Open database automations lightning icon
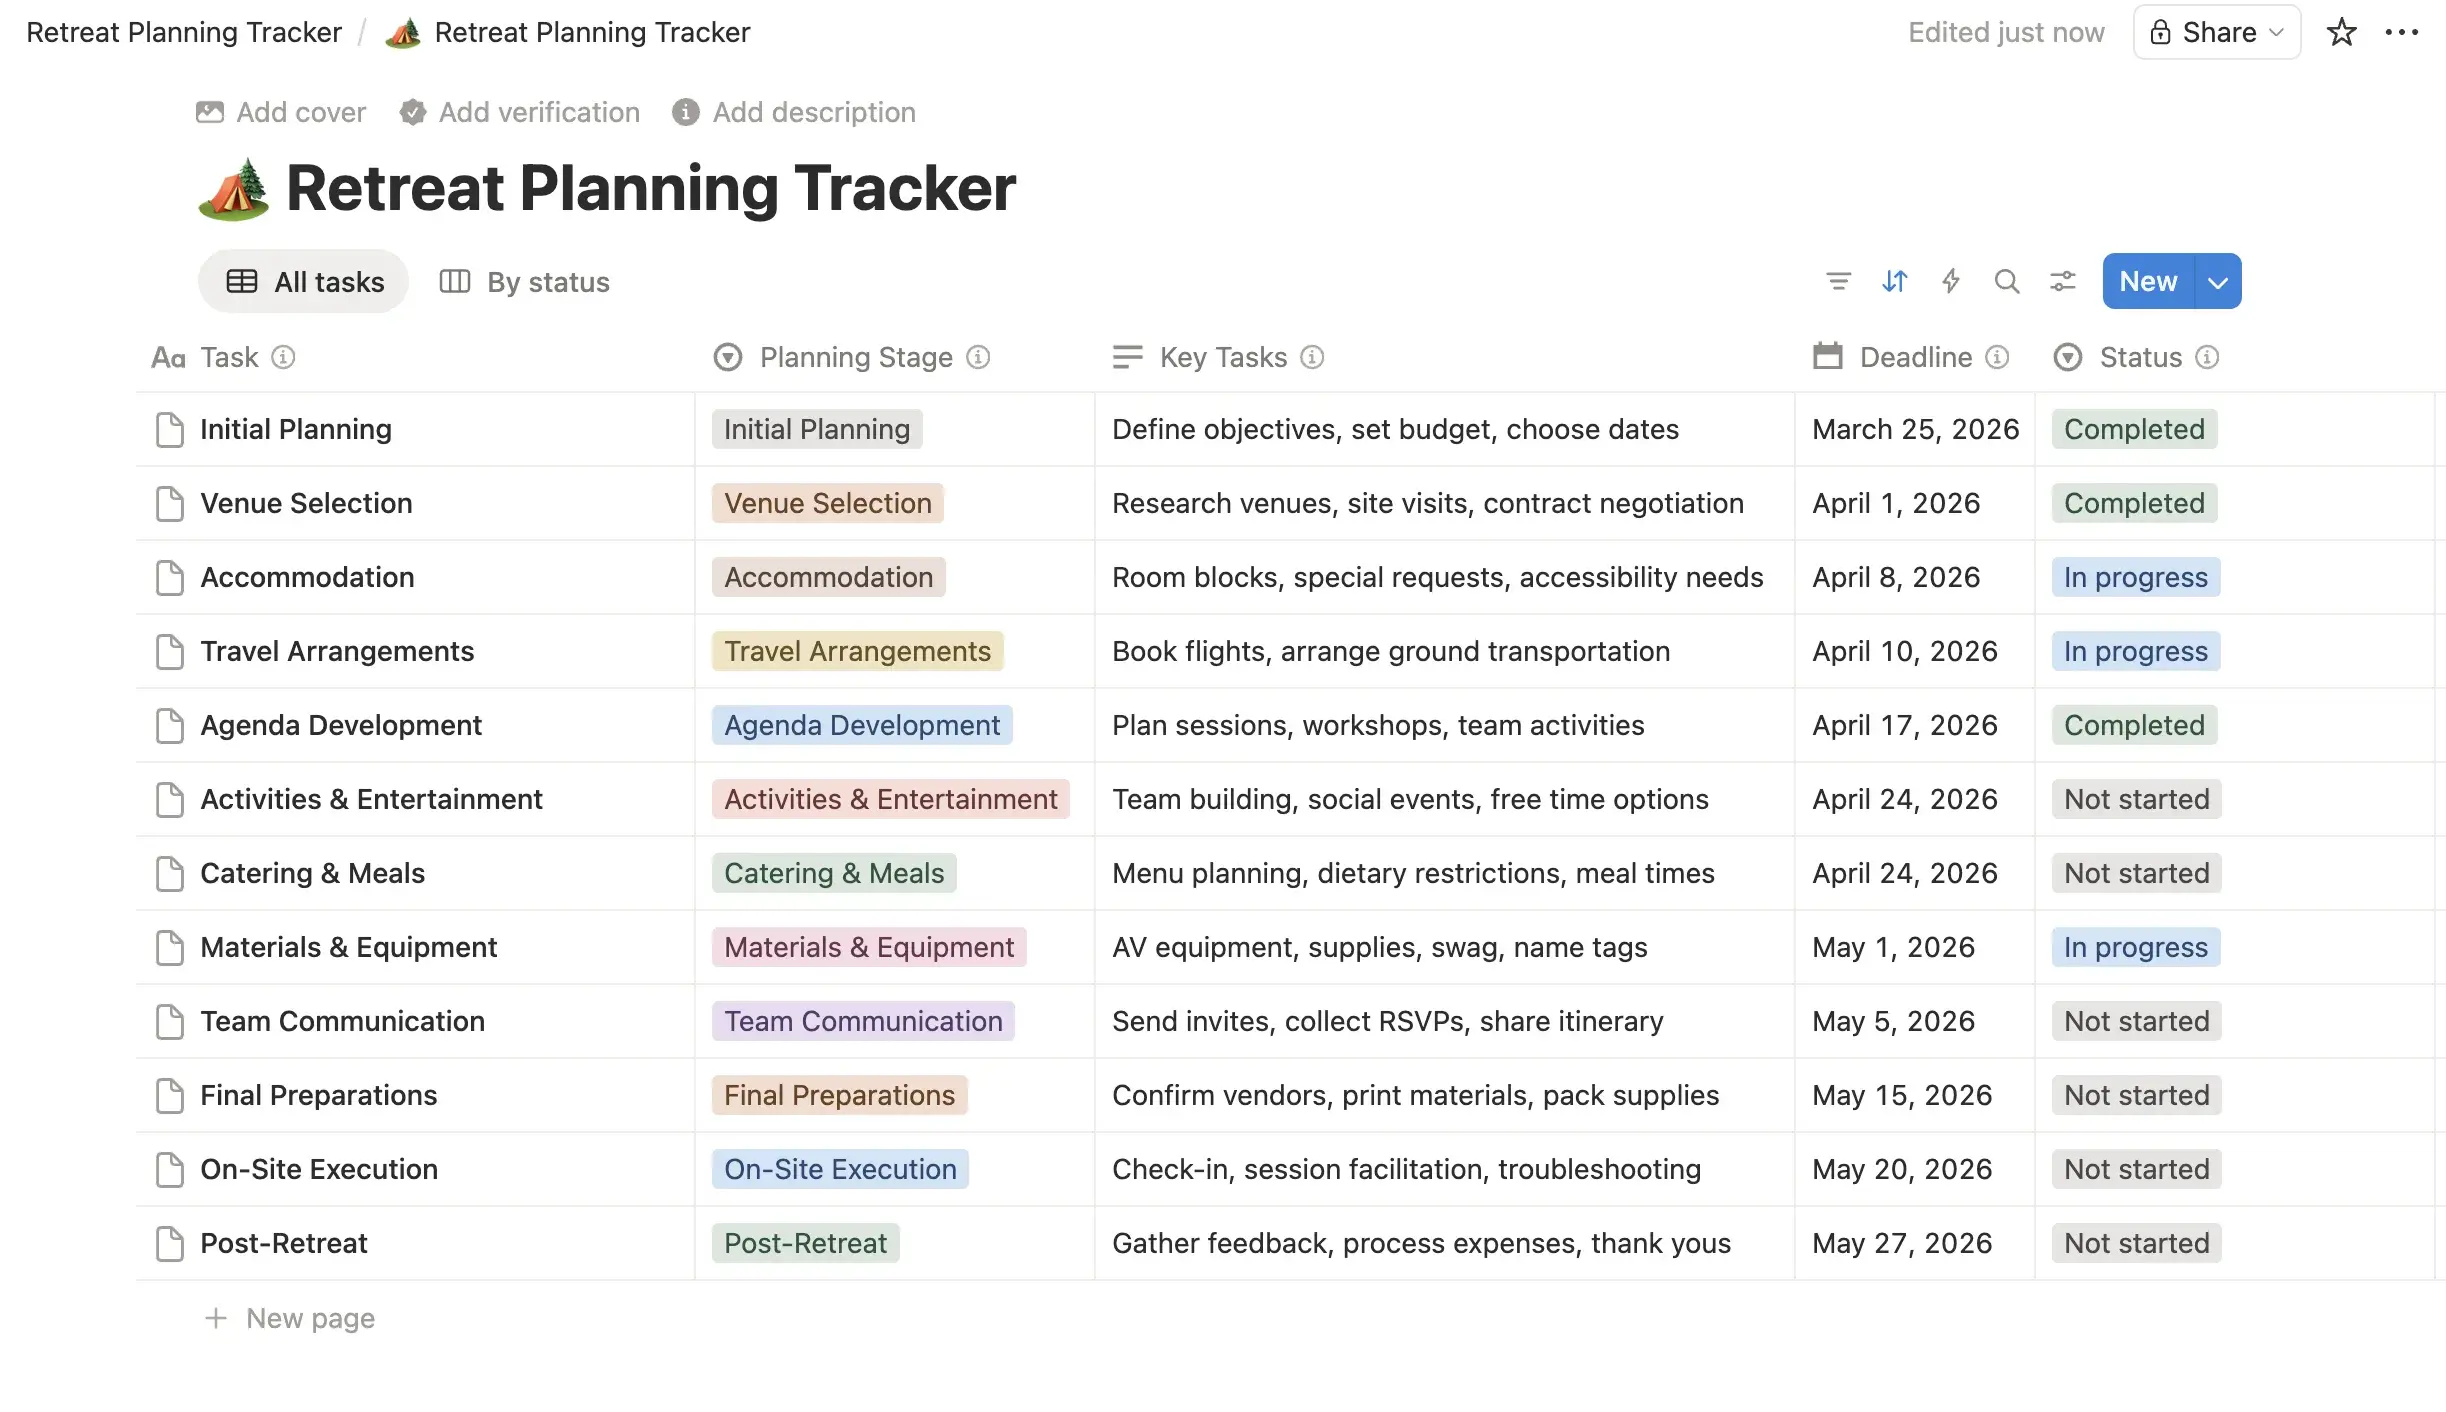The width and height of the screenshot is (2446, 1412). 1950,281
